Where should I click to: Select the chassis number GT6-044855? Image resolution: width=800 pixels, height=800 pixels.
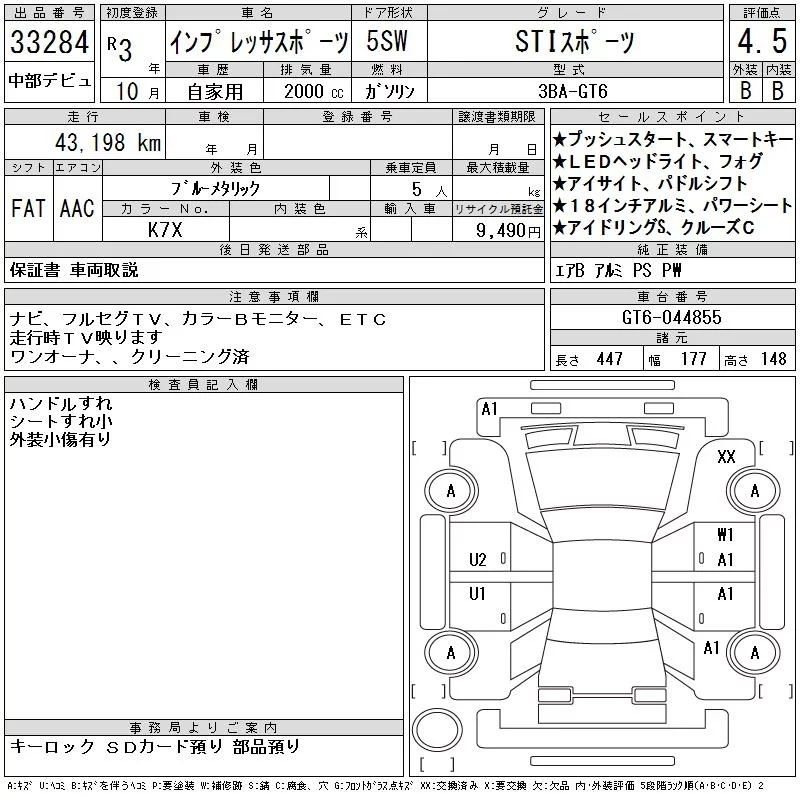[672, 317]
